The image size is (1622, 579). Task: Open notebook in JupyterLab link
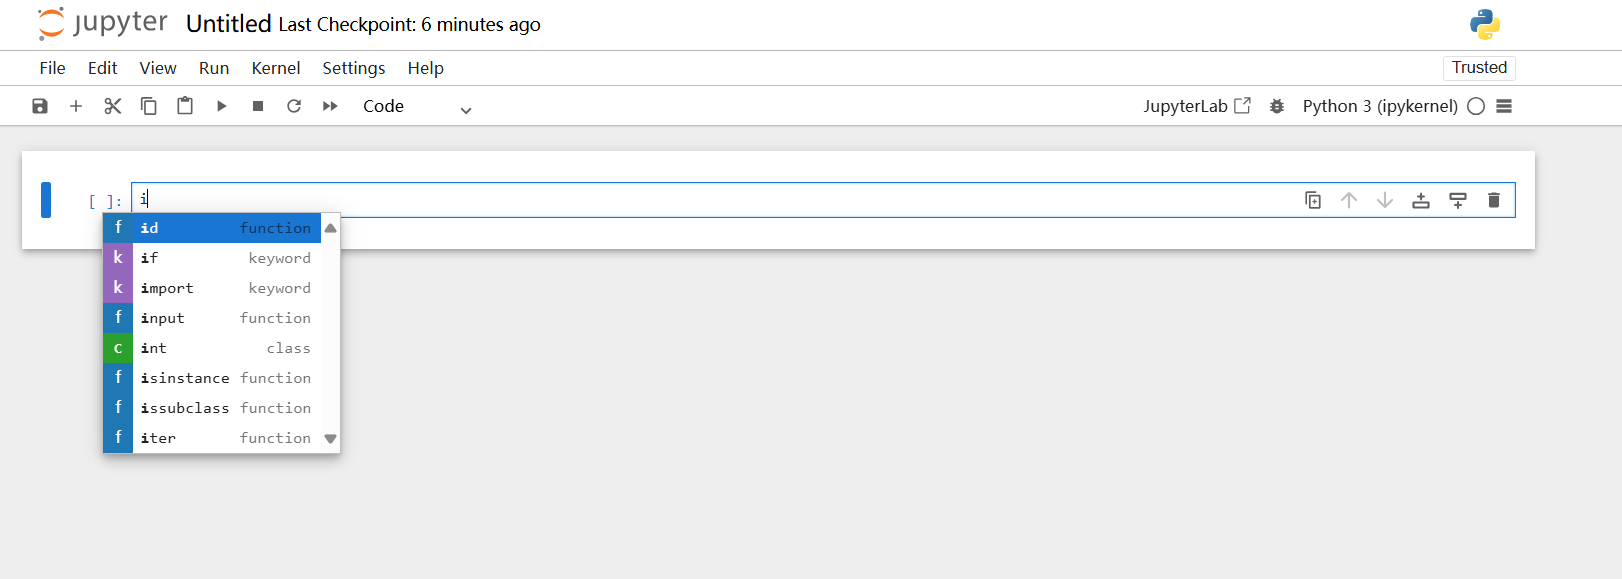[1197, 106]
